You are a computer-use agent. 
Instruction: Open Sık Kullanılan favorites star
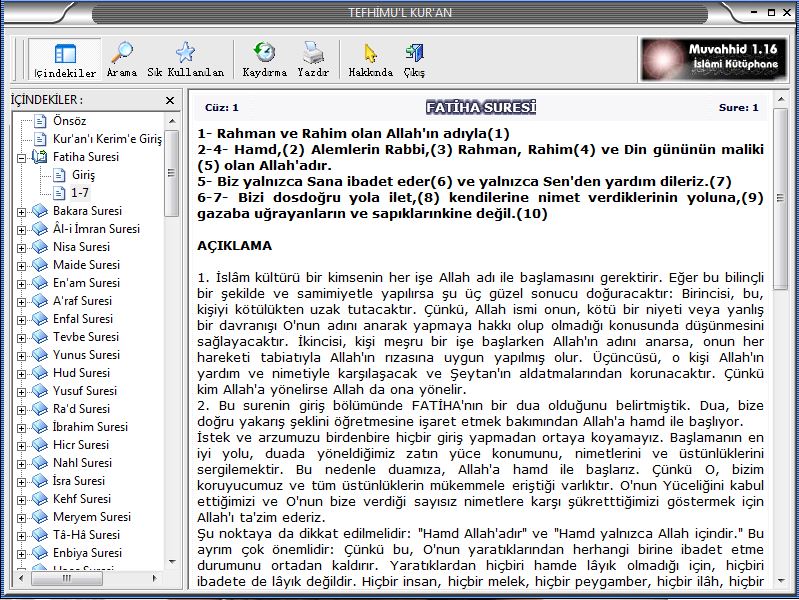pyautogui.click(x=185, y=60)
